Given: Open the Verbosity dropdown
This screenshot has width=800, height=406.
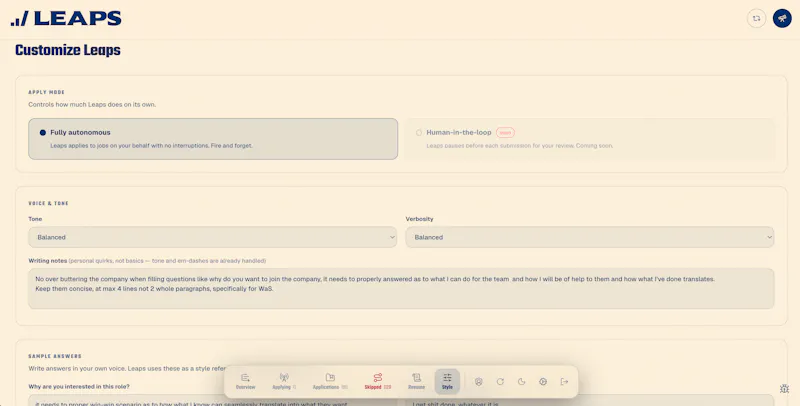Looking at the screenshot, I should [590, 237].
